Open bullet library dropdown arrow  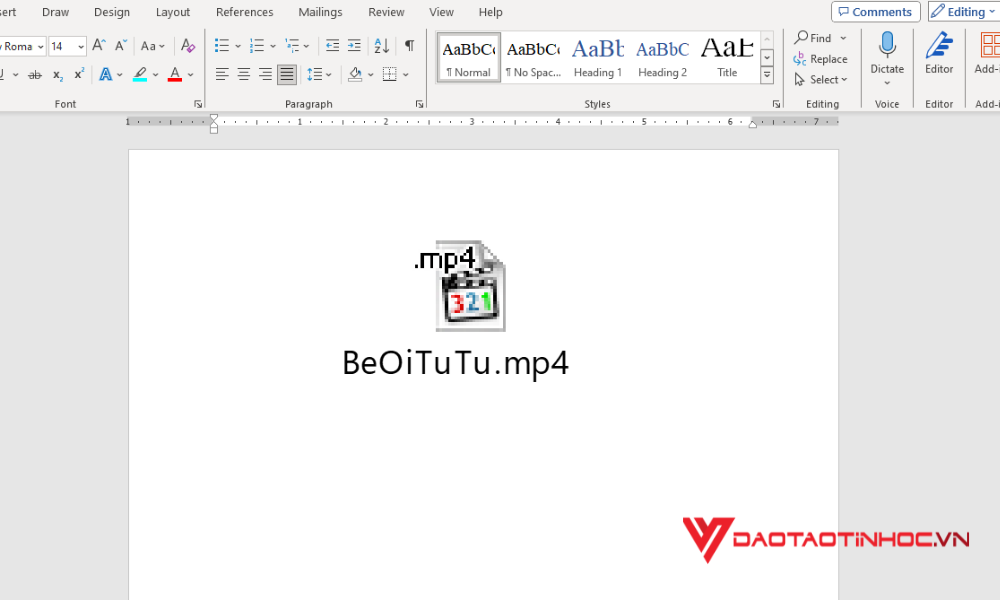point(238,46)
